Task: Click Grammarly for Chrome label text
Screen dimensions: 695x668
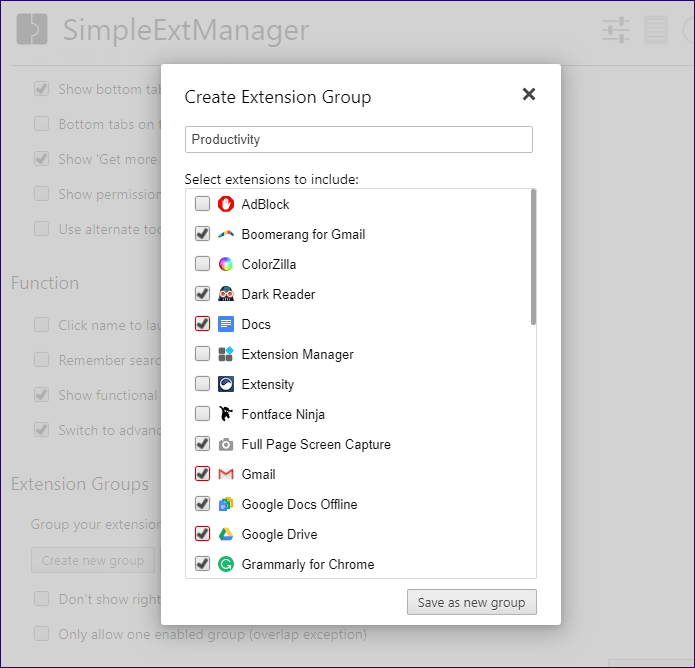Action: tap(308, 565)
